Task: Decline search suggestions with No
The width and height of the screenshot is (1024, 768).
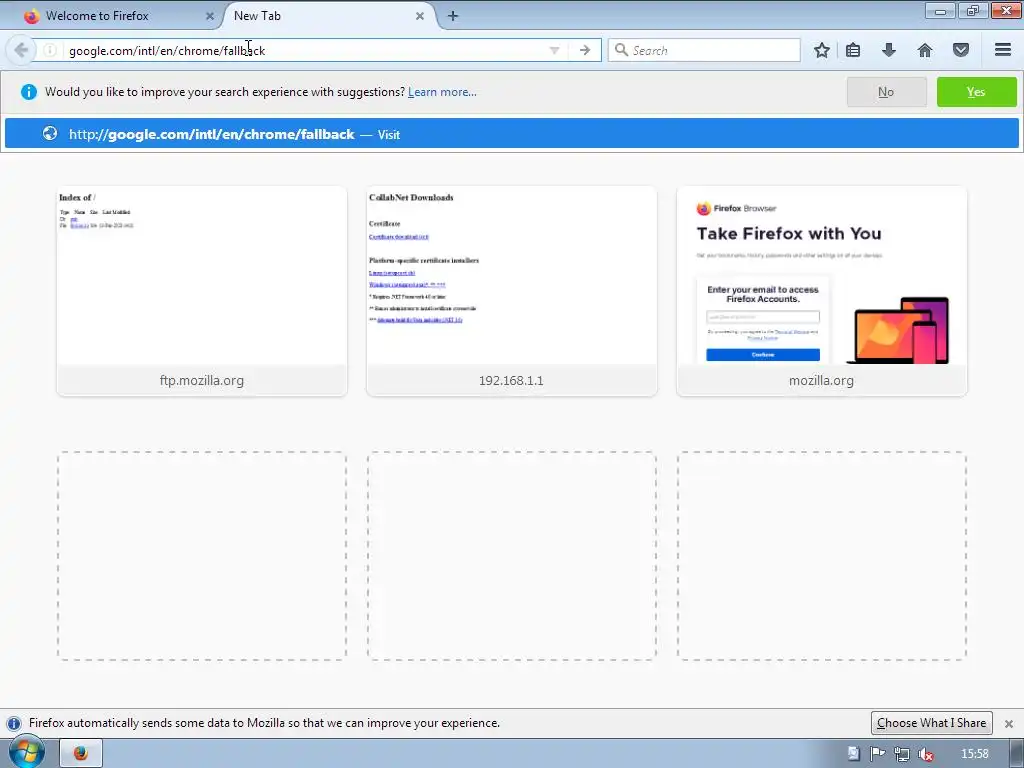Action: click(886, 92)
